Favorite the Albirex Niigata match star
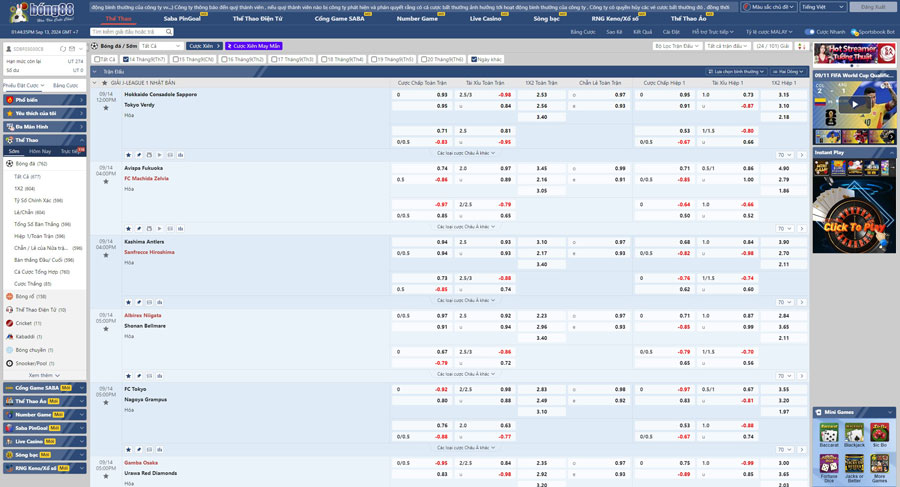Screen dimensions: 900x487 (106, 329)
